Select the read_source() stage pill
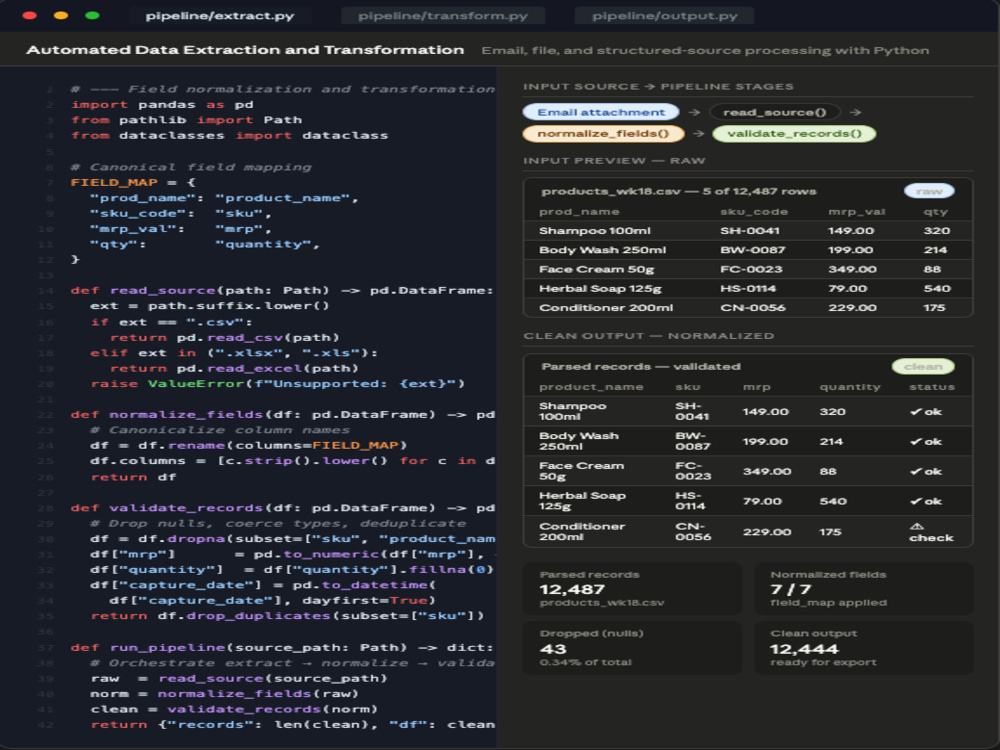Image resolution: width=1000 pixels, height=750 pixels. [774, 112]
